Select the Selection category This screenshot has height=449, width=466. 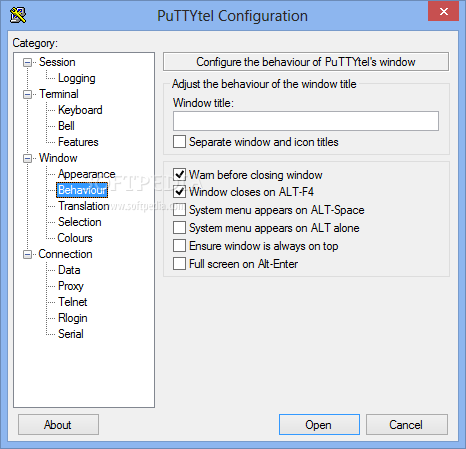click(x=79, y=222)
